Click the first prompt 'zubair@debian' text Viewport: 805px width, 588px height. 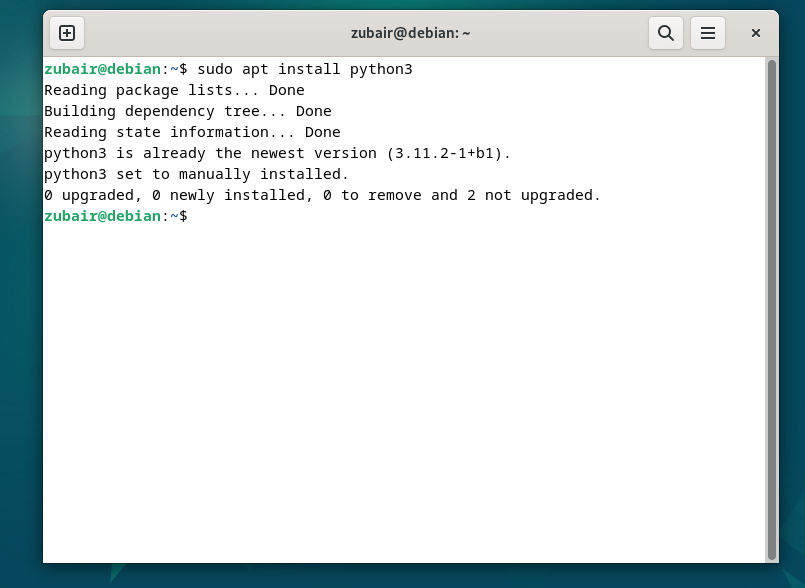pos(102,69)
